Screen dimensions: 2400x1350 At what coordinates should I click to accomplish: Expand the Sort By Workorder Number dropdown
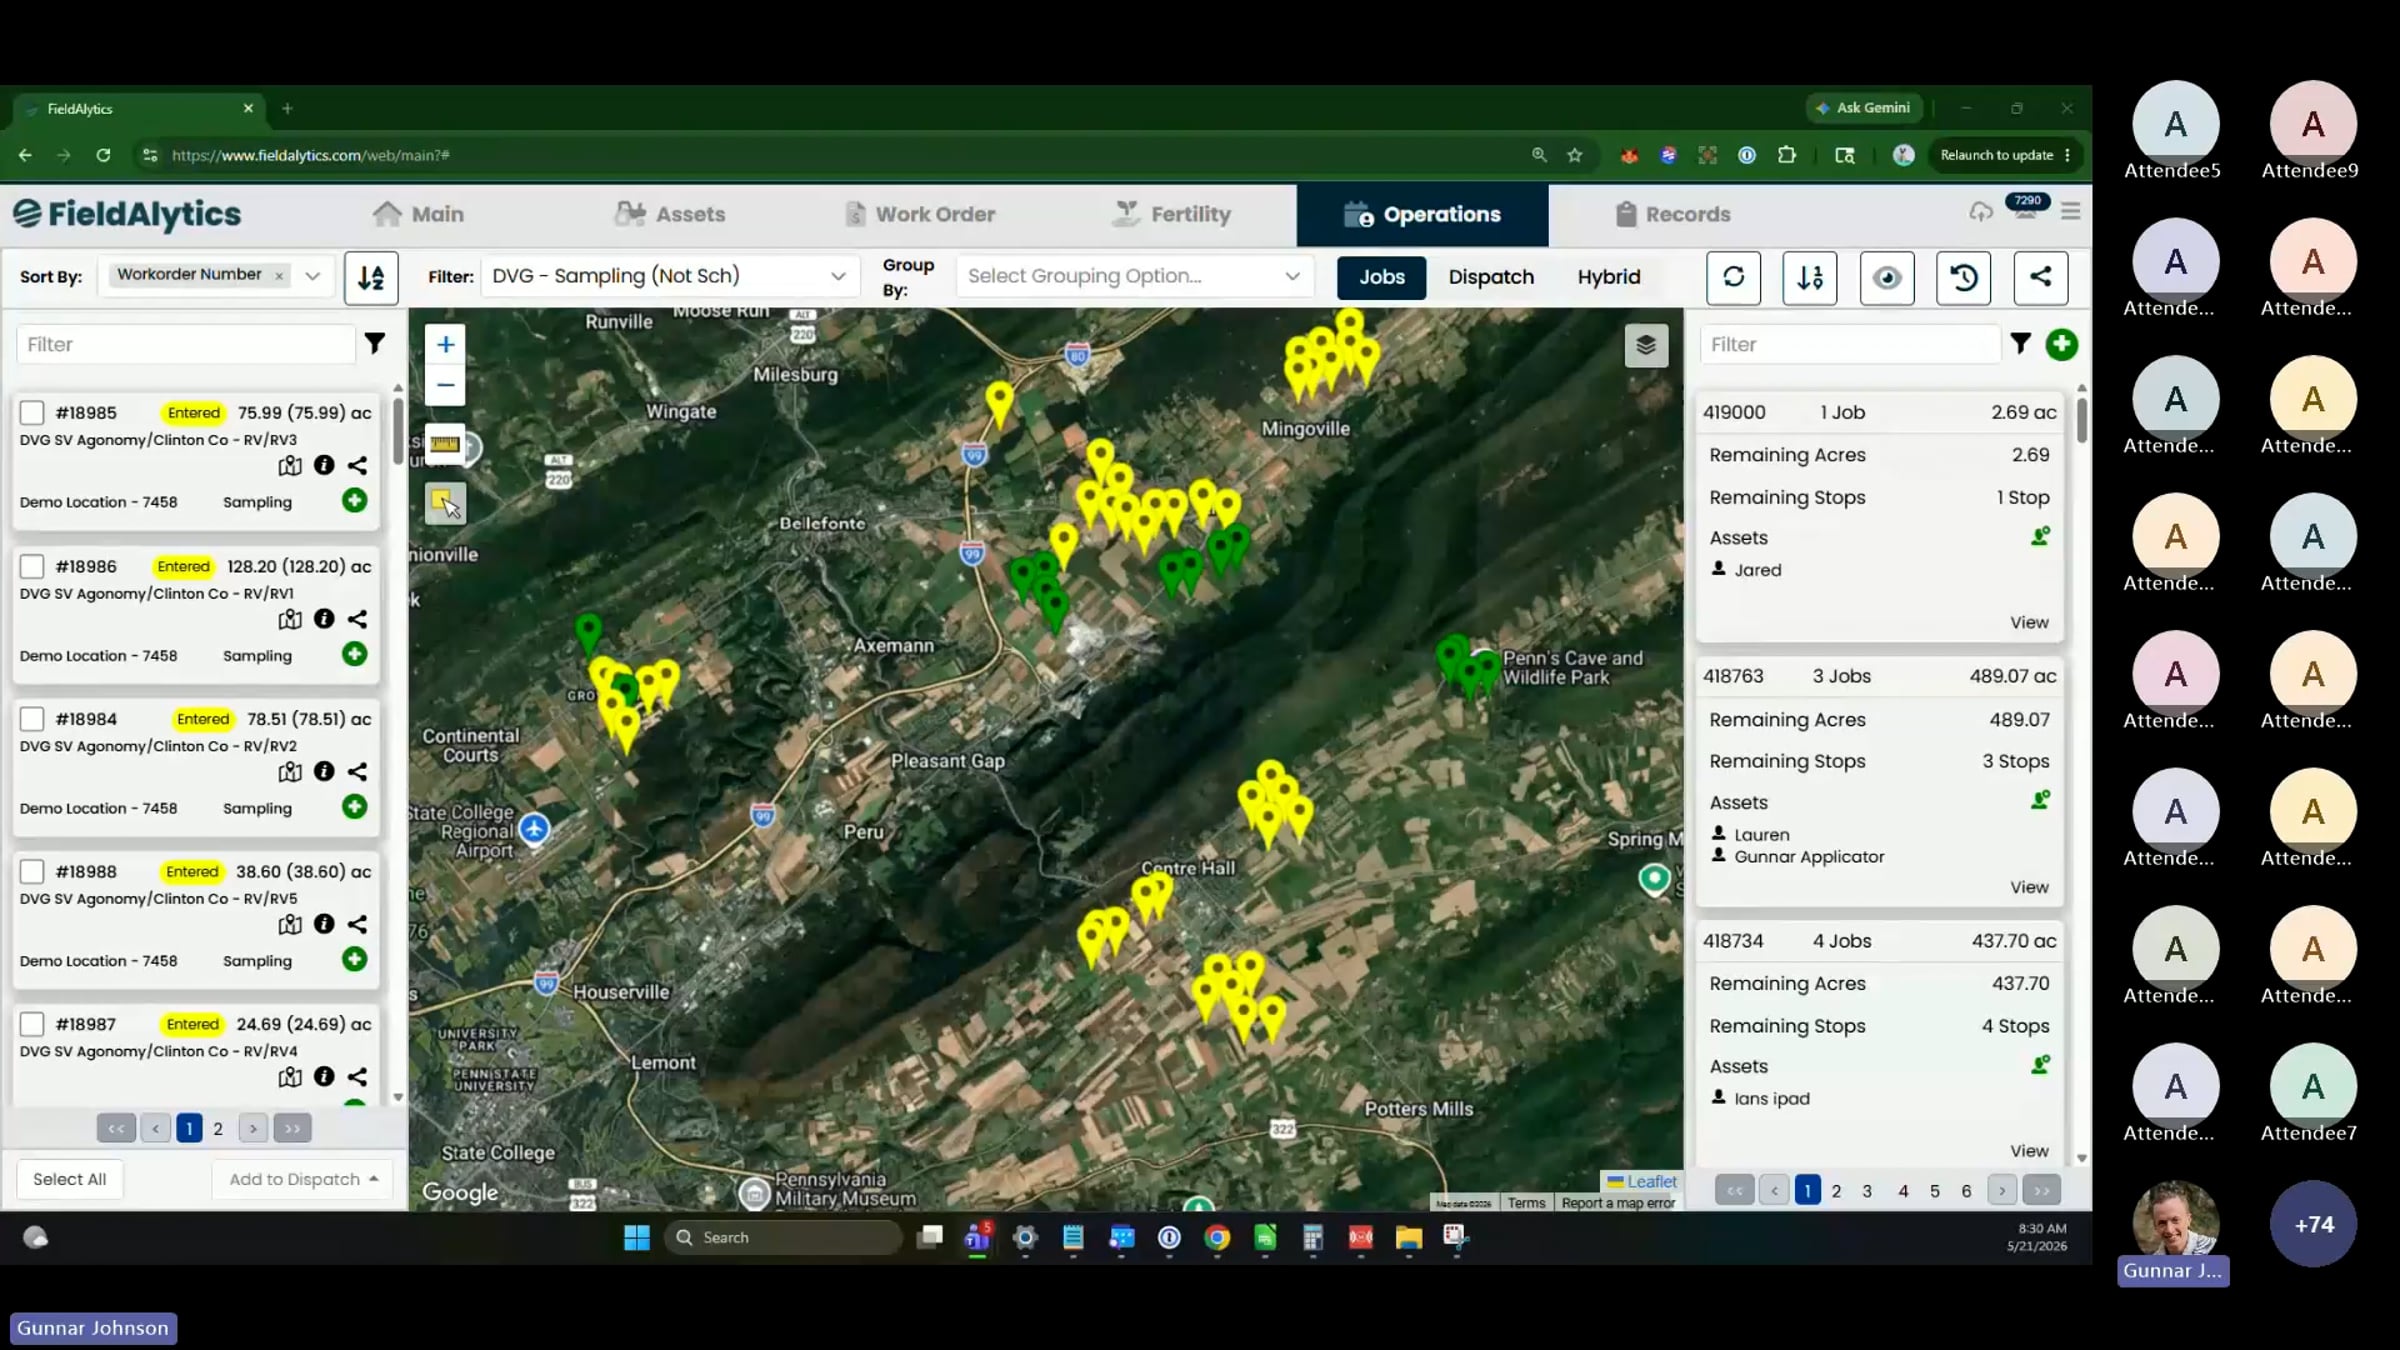point(312,276)
